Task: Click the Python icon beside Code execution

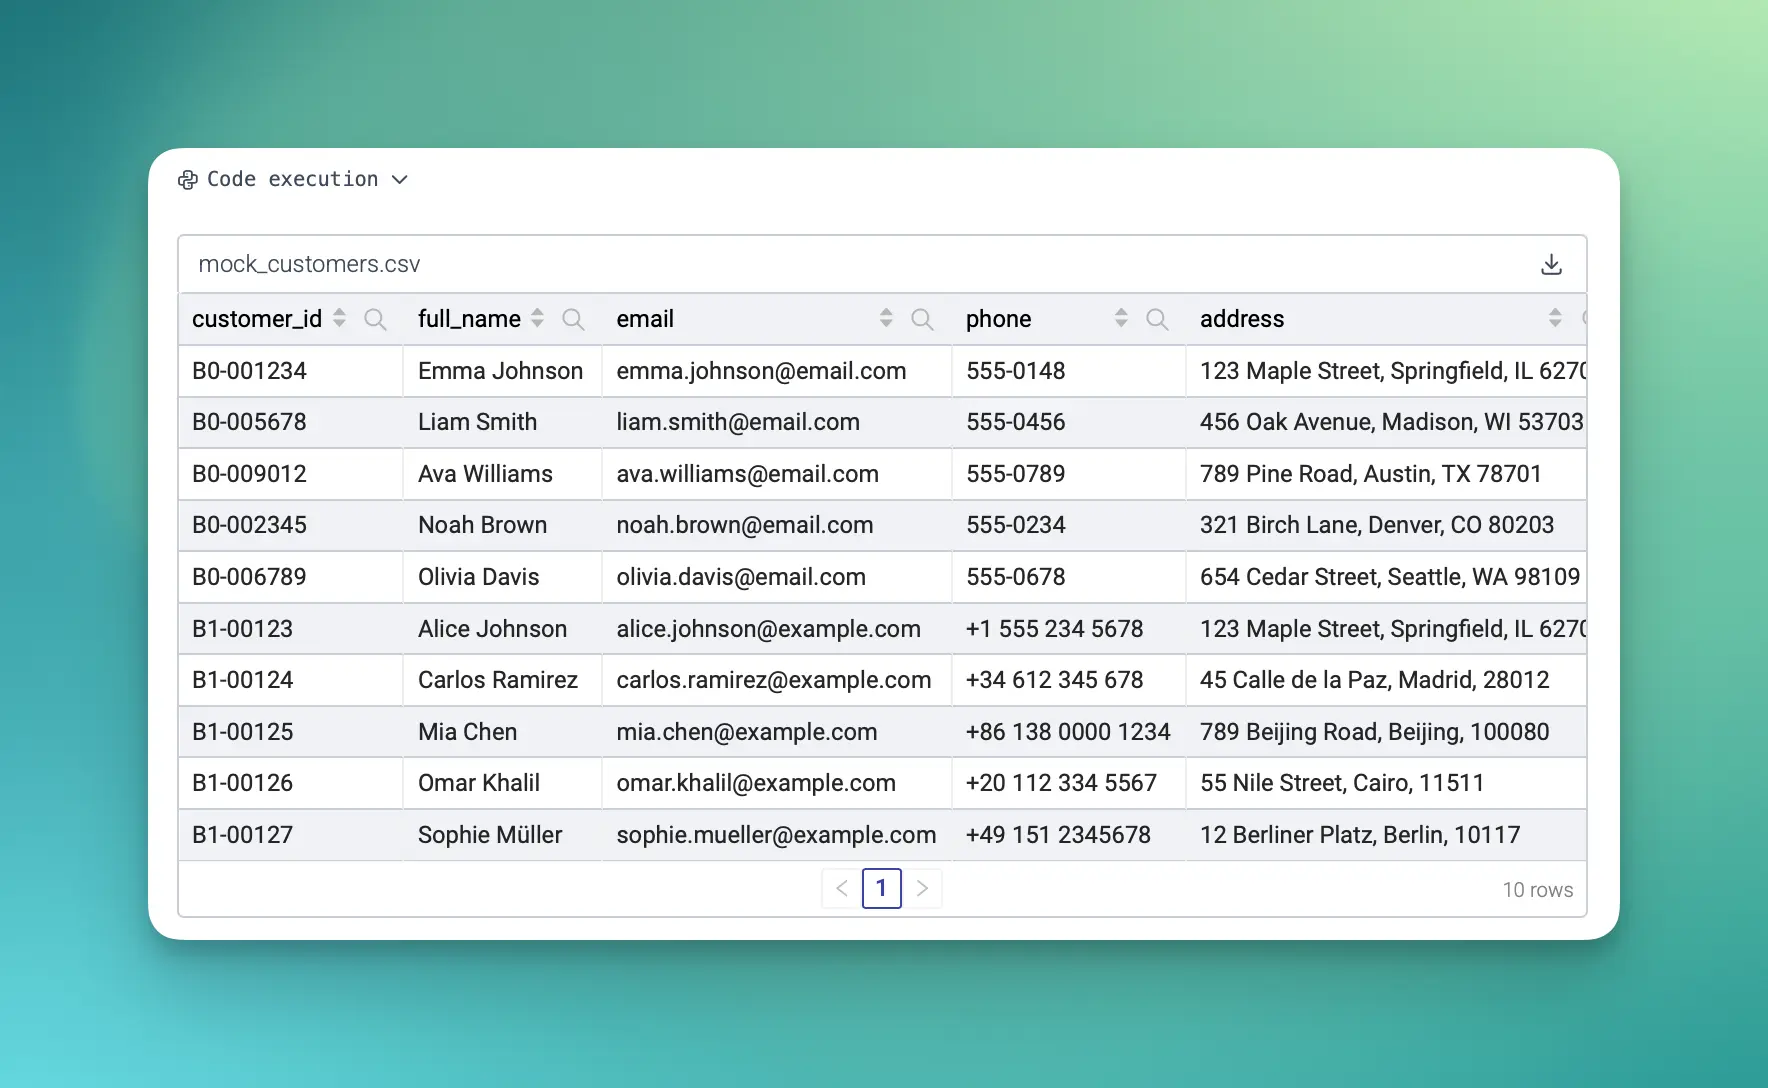Action: point(188,180)
